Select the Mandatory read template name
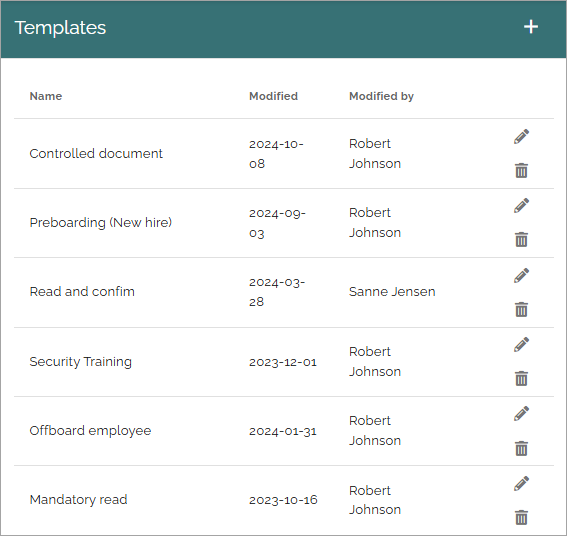567x536 pixels. [78, 499]
